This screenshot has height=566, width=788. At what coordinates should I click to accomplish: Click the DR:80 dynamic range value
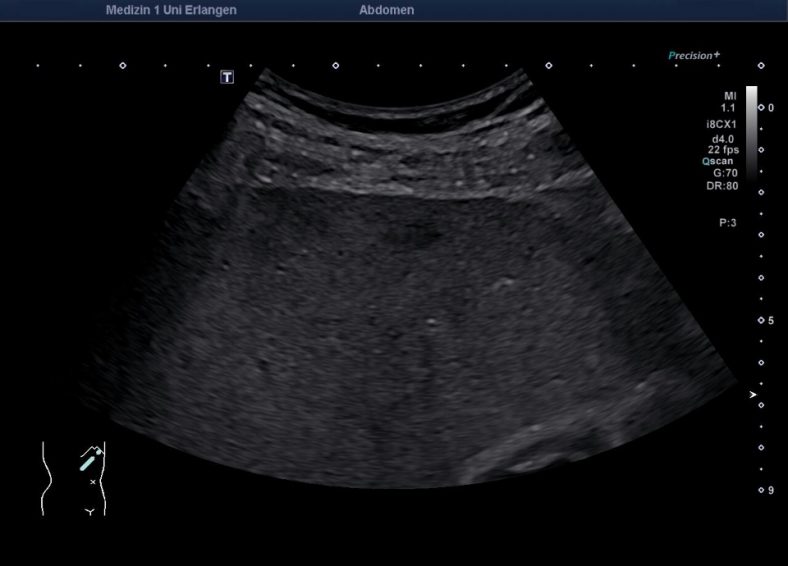[722, 185]
